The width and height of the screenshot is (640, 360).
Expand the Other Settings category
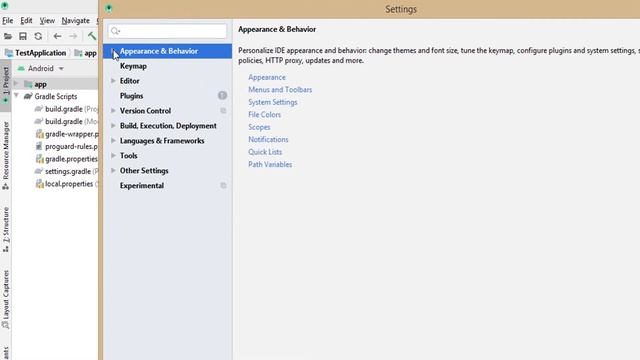coord(113,171)
